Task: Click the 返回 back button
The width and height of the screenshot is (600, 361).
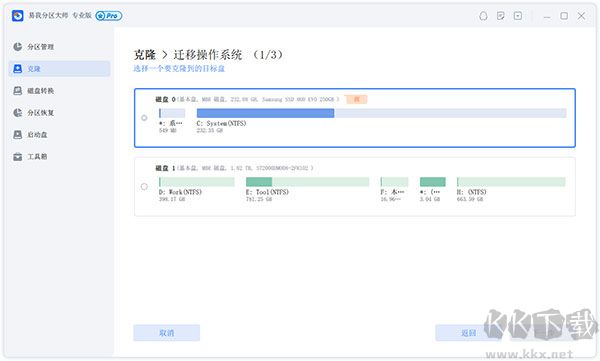Action: click(468, 333)
